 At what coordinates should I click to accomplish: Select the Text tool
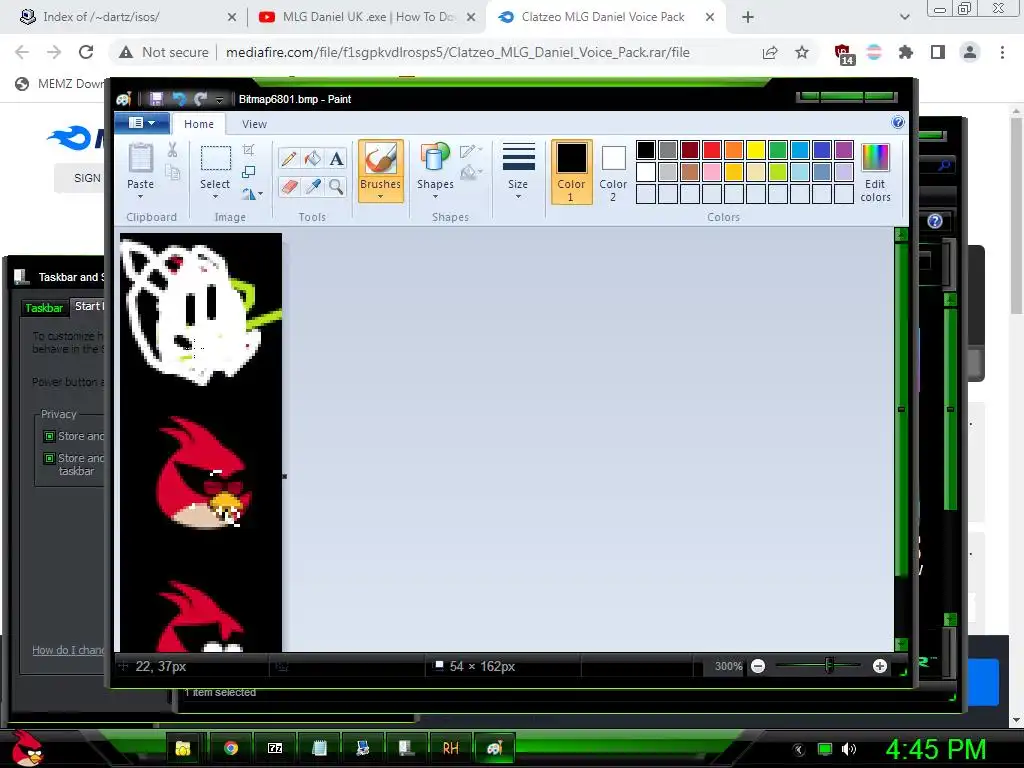click(x=336, y=159)
